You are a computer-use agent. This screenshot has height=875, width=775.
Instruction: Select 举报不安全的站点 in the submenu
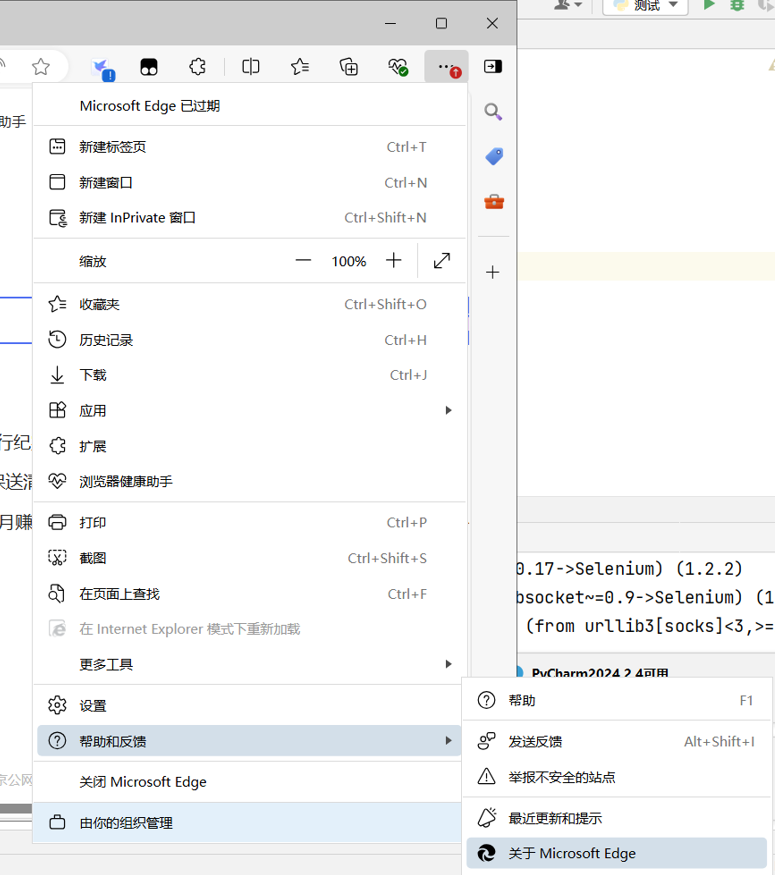[x=617, y=777]
